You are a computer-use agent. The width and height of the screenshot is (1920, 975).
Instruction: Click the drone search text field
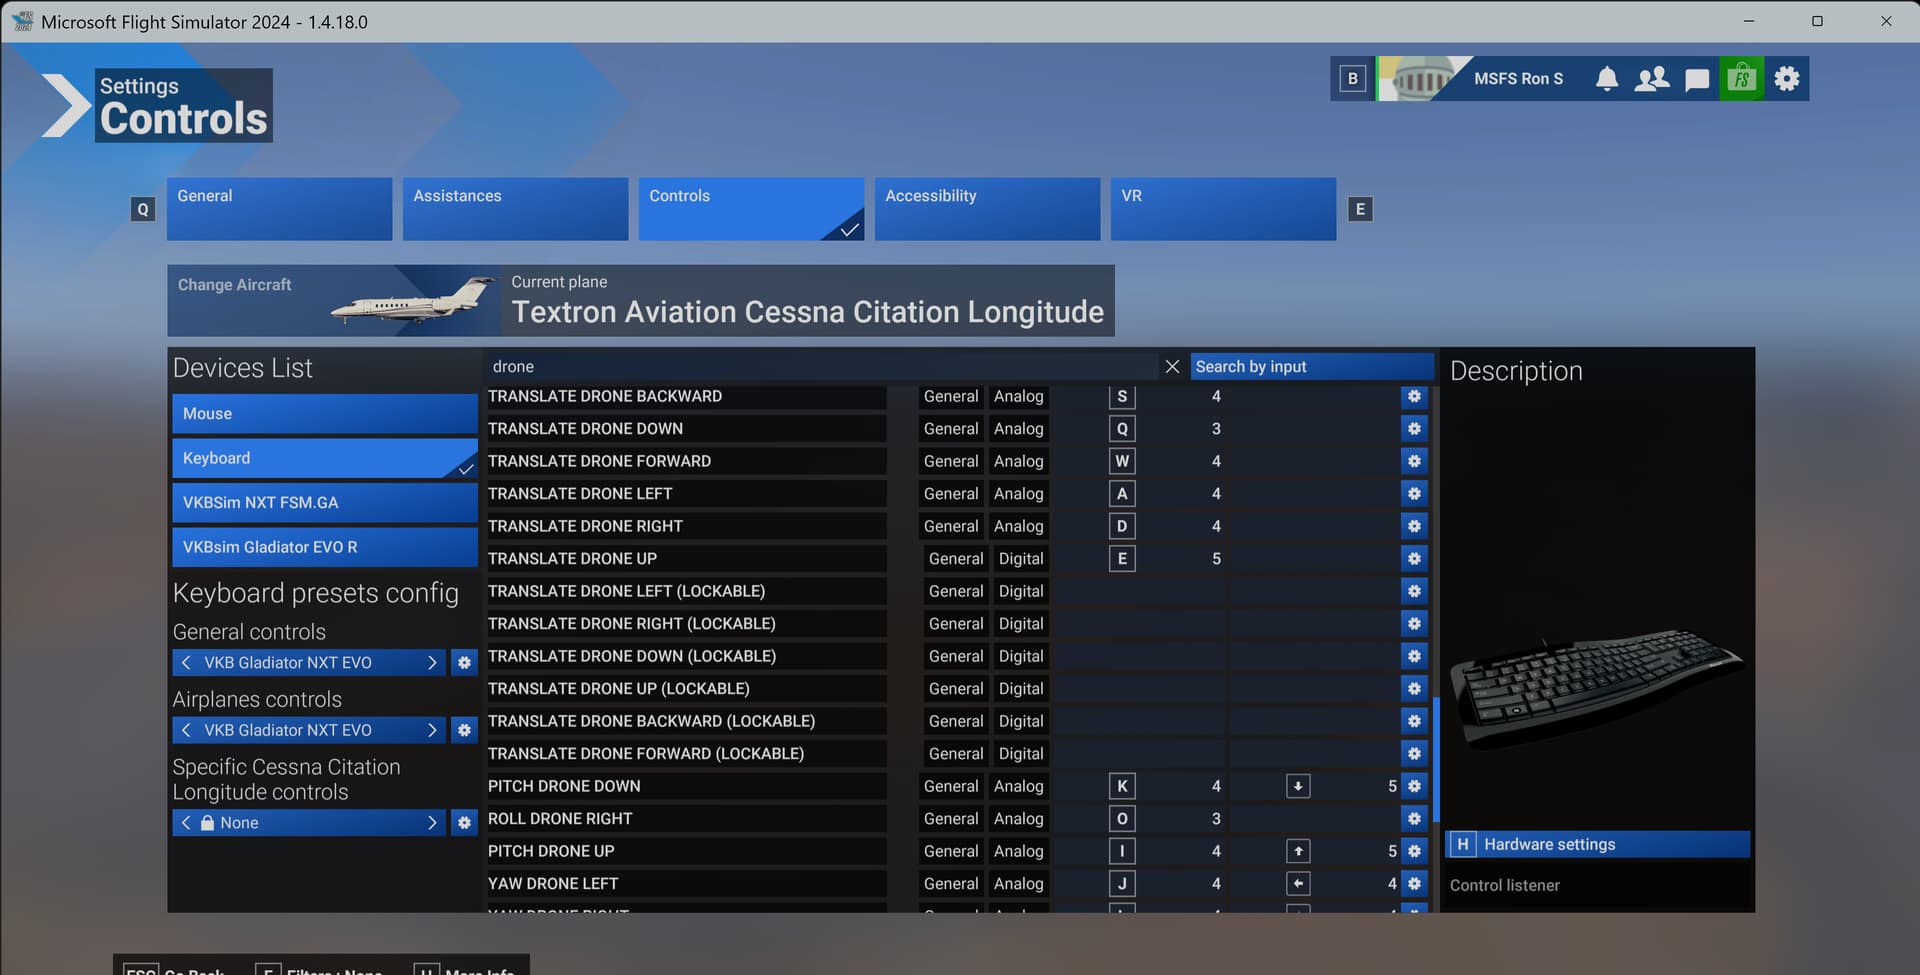point(820,367)
